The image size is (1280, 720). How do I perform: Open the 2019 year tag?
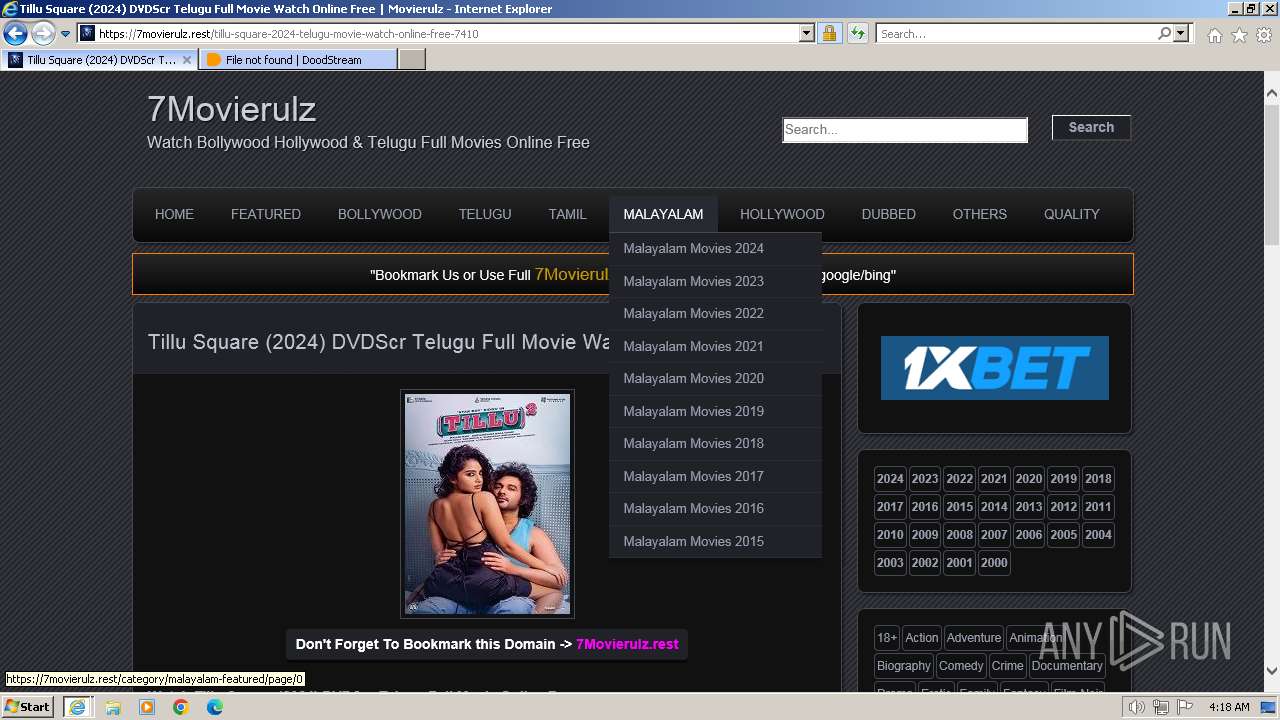tap(1064, 479)
